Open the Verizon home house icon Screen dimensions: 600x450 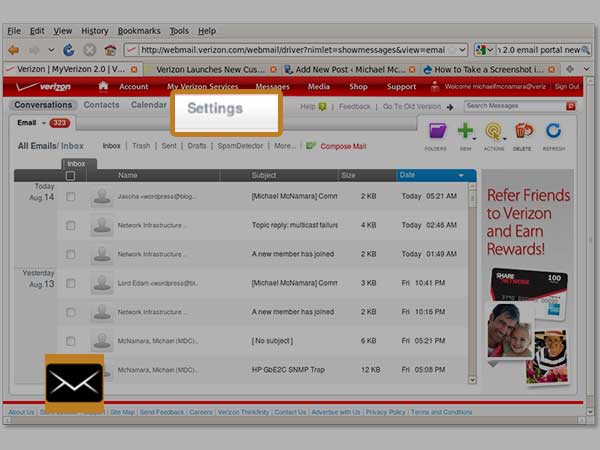coord(103,86)
